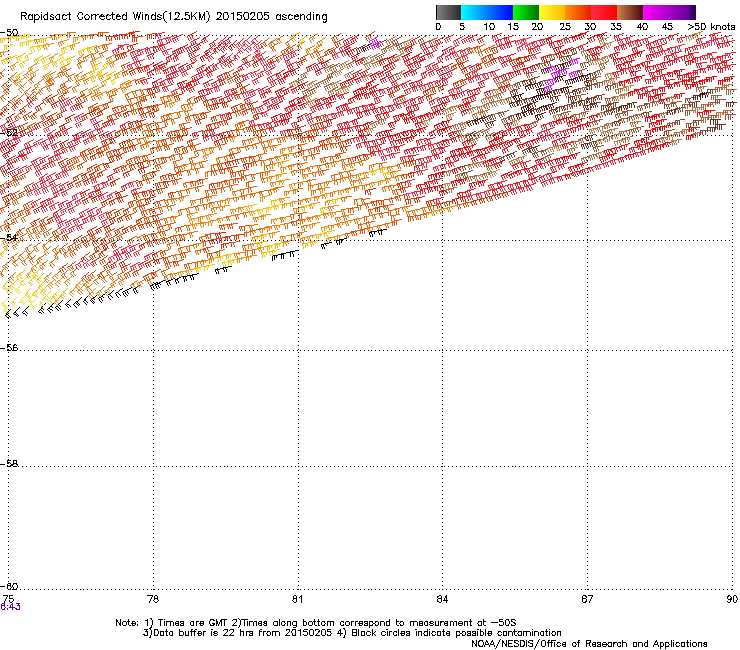
Task: Click the 87 longitude axis label
Action: click(x=587, y=599)
